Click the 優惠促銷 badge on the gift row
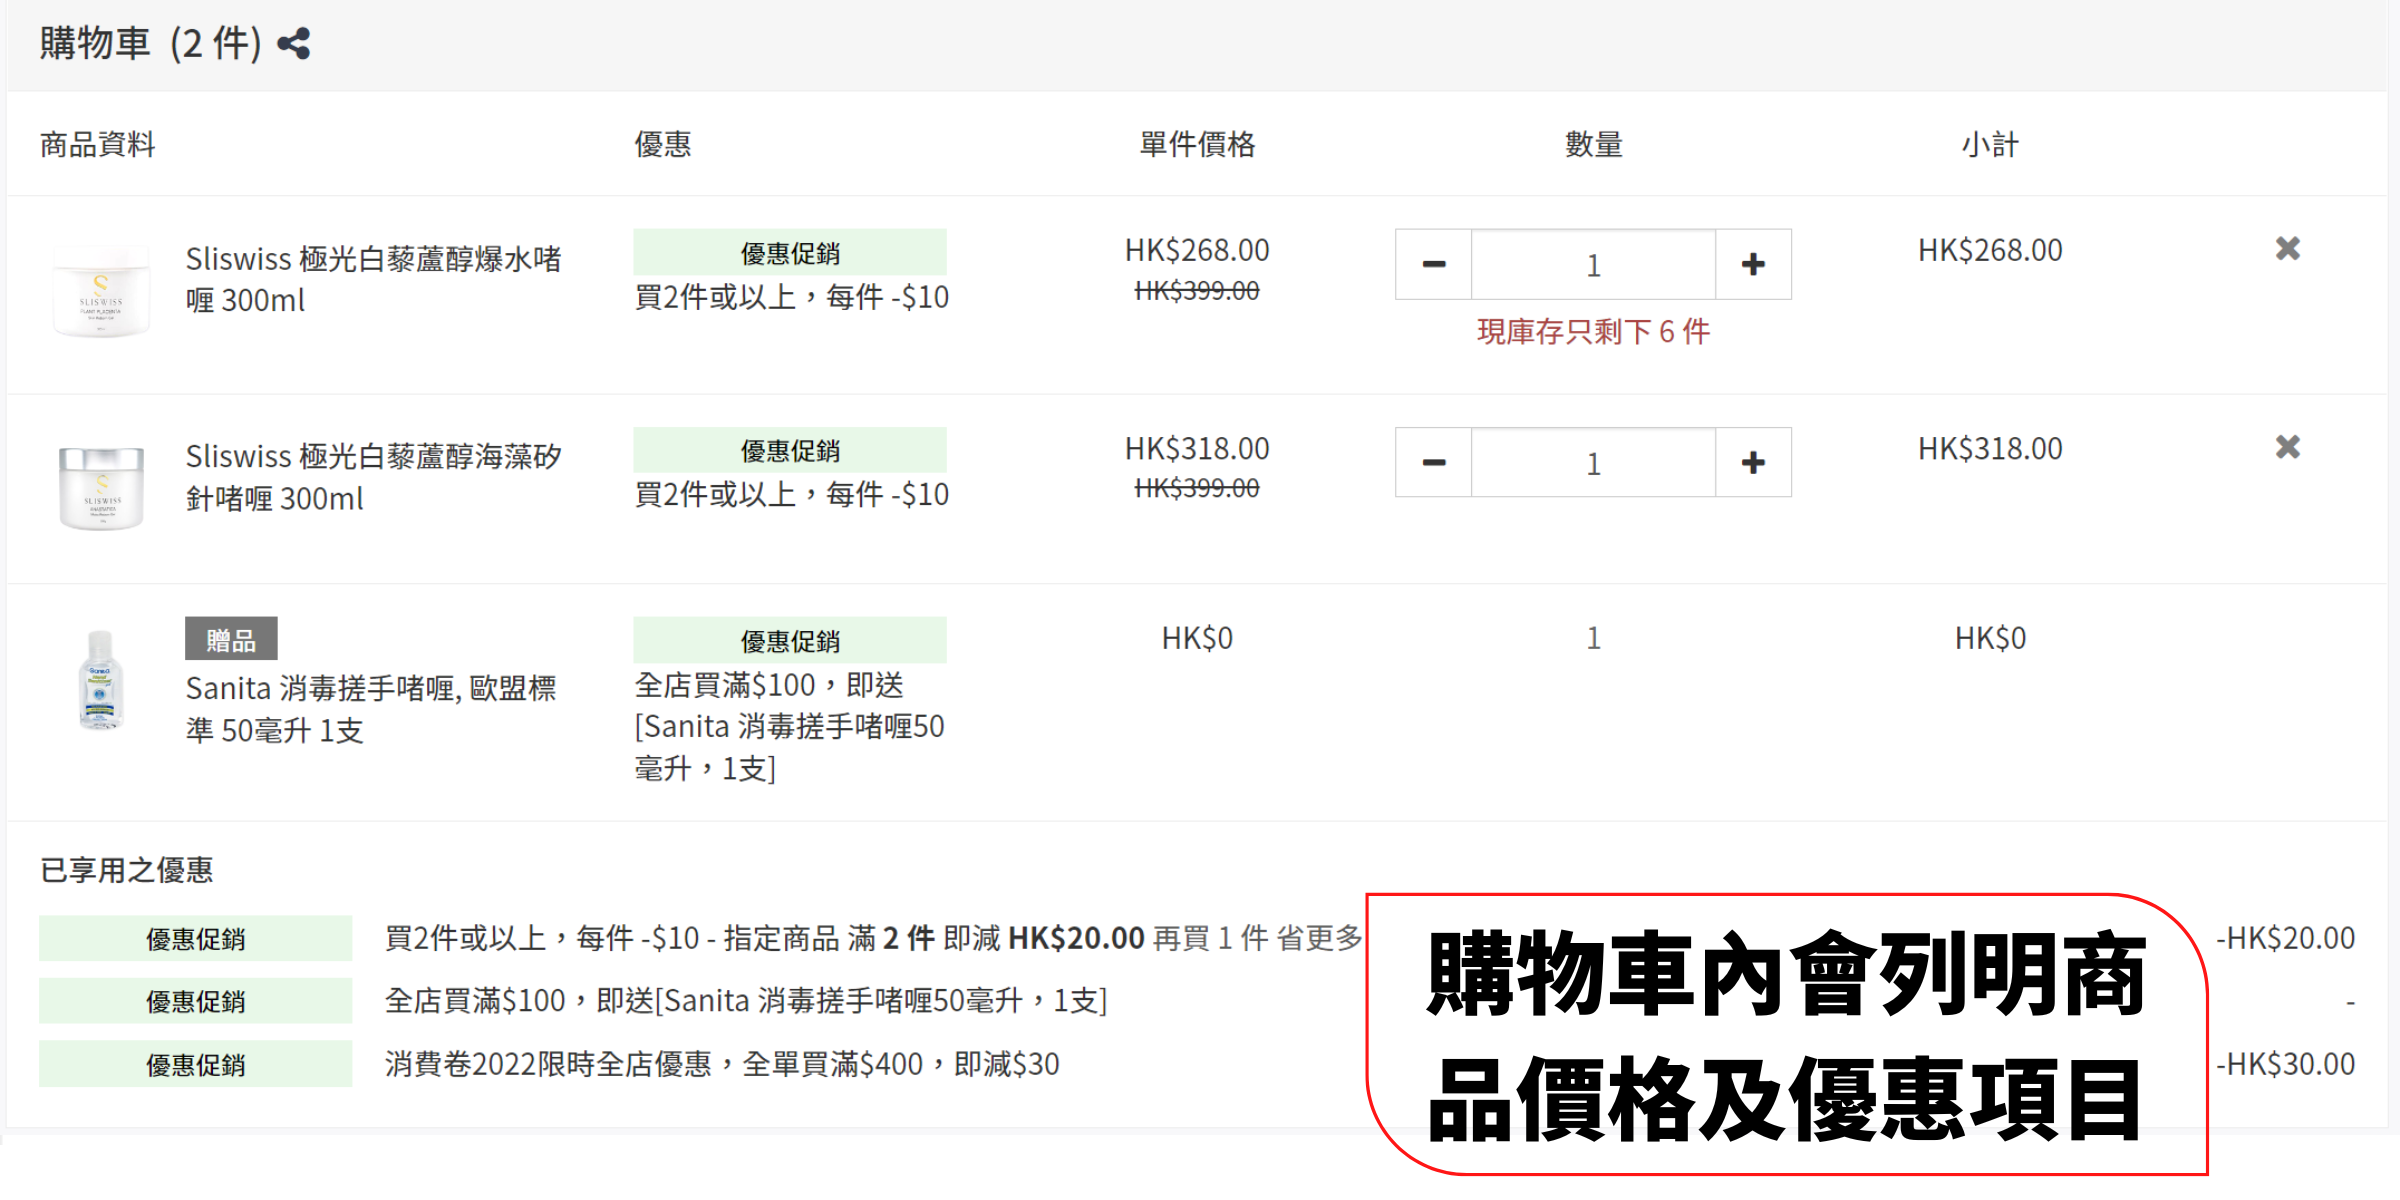The image size is (2400, 1200). coord(789,641)
